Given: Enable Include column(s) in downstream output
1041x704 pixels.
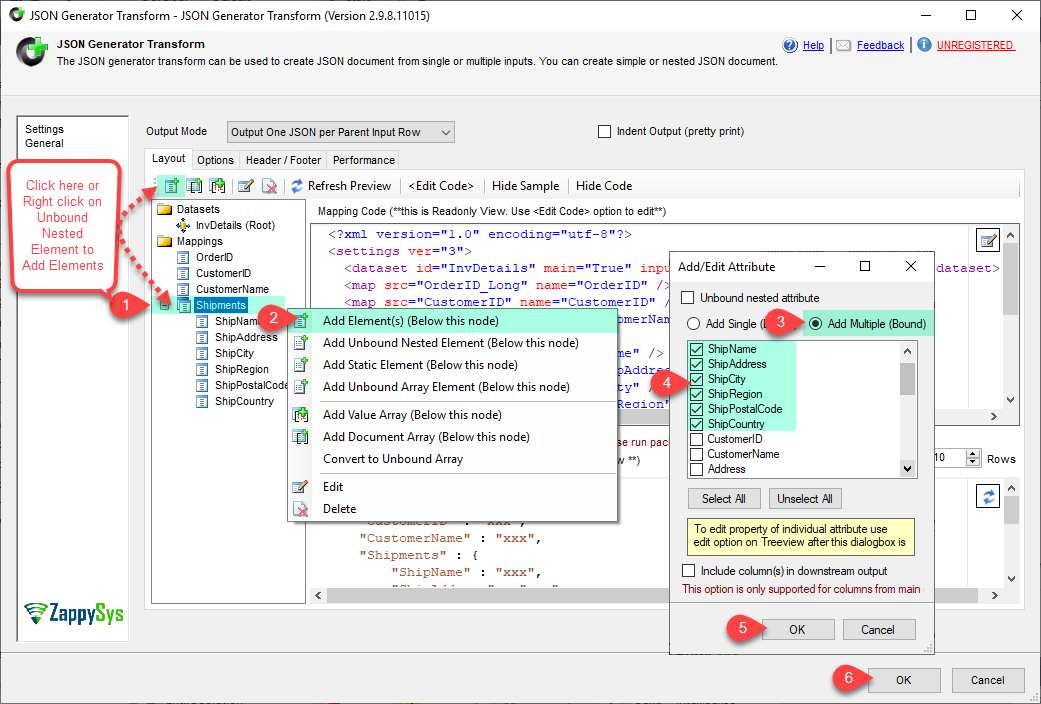Looking at the screenshot, I should 688,571.
